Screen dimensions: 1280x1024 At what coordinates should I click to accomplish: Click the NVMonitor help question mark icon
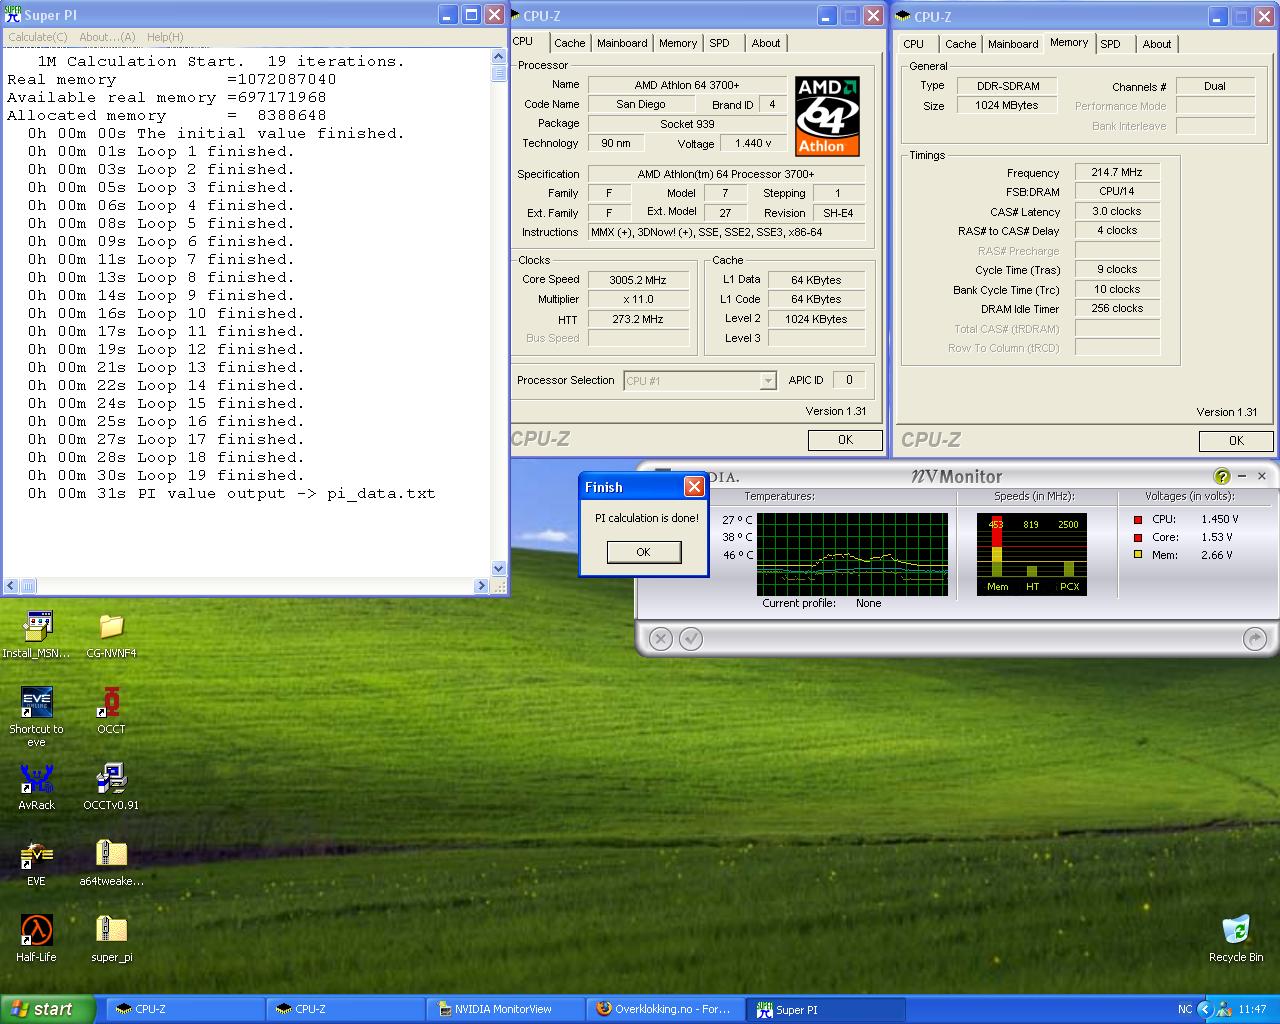[1222, 477]
